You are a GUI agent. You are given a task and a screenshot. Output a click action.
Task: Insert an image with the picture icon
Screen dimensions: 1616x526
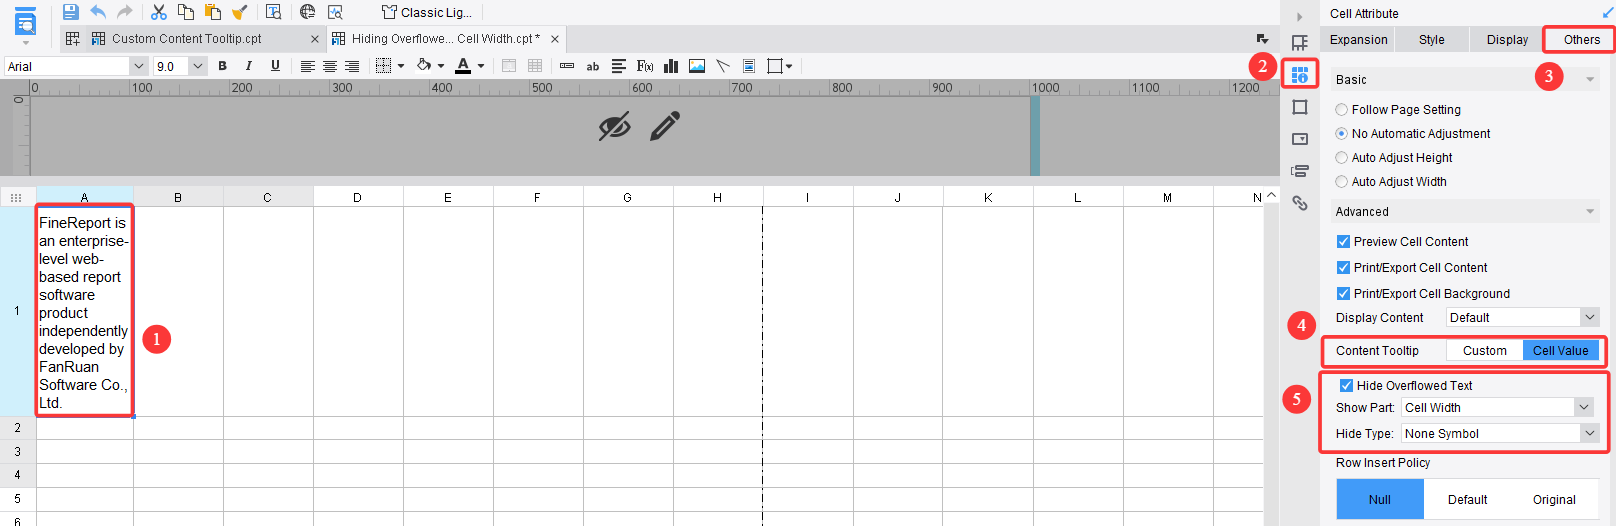(697, 66)
